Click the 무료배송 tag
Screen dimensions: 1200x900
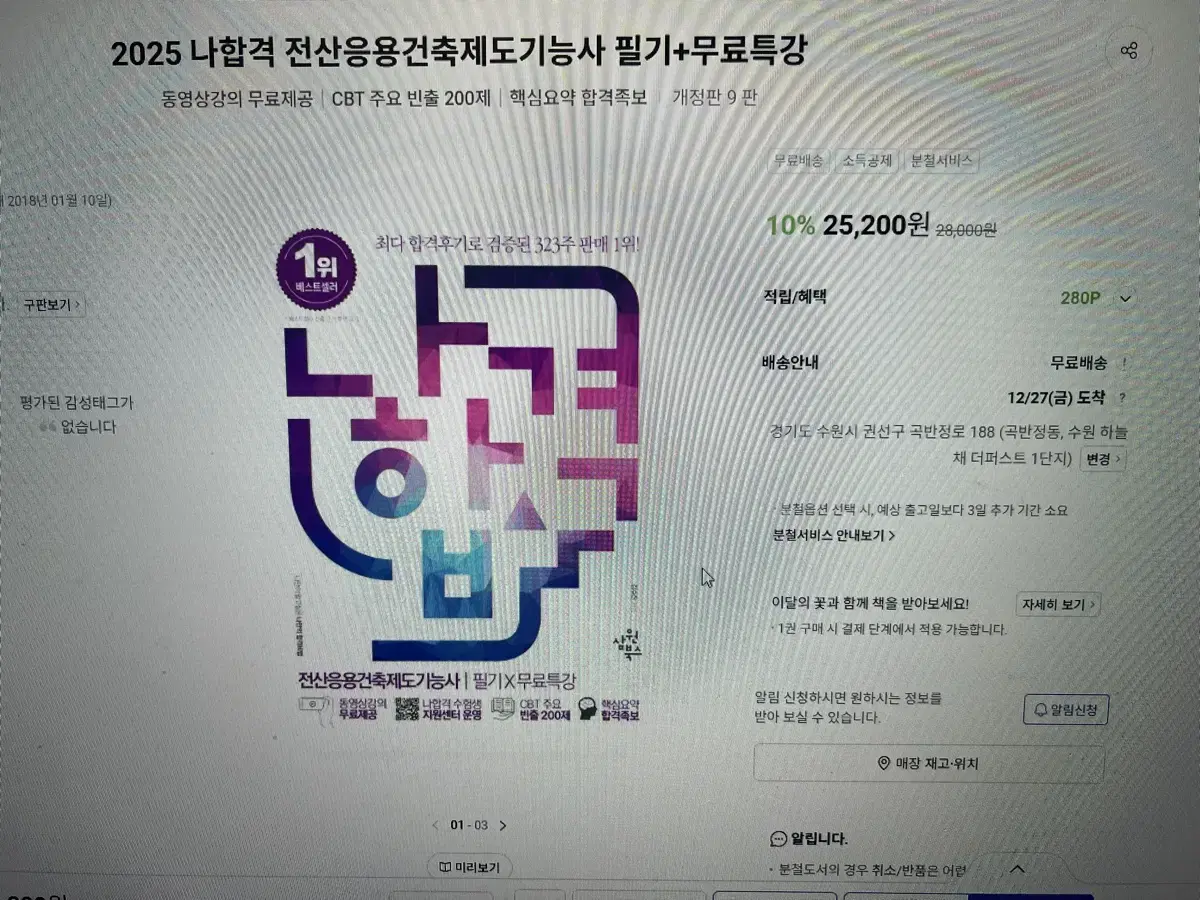click(x=799, y=161)
